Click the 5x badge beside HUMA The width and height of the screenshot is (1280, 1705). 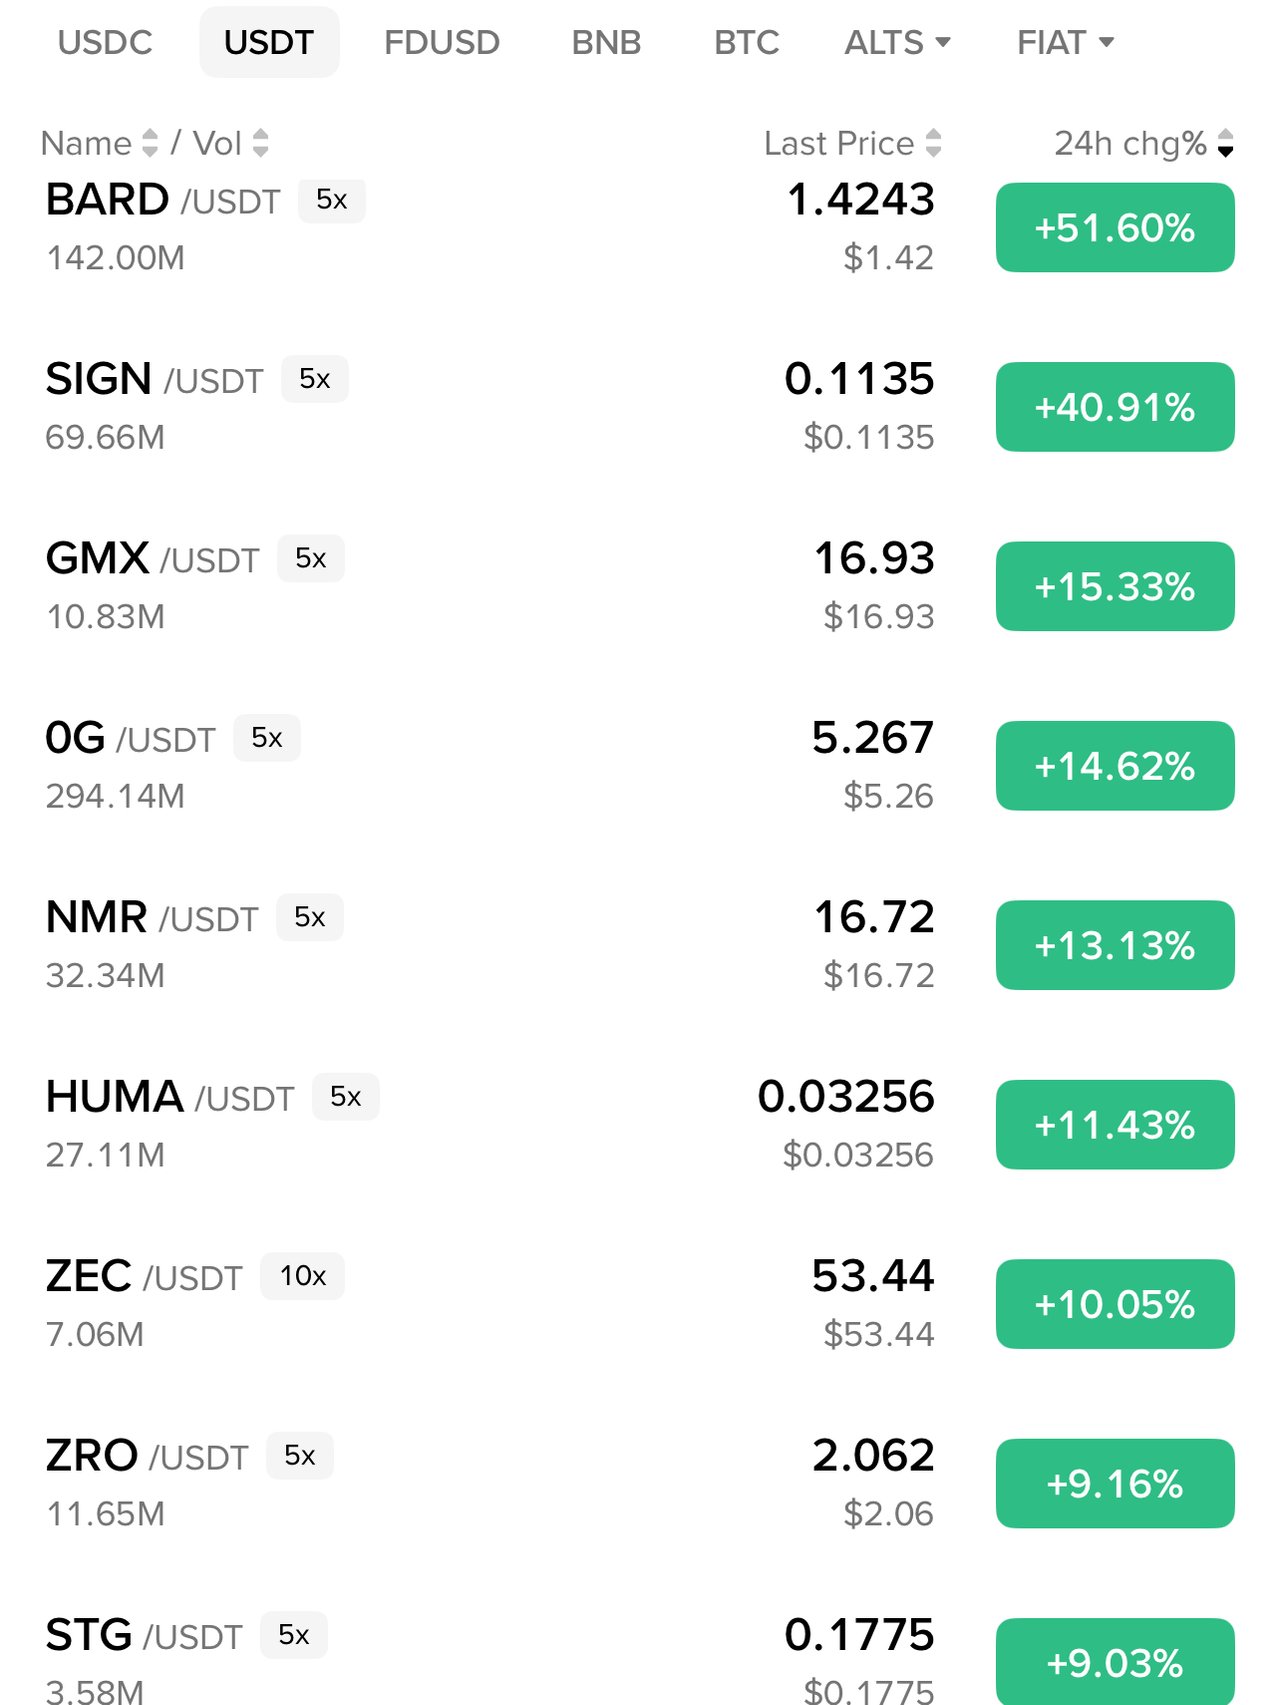[x=345, y=1097]
